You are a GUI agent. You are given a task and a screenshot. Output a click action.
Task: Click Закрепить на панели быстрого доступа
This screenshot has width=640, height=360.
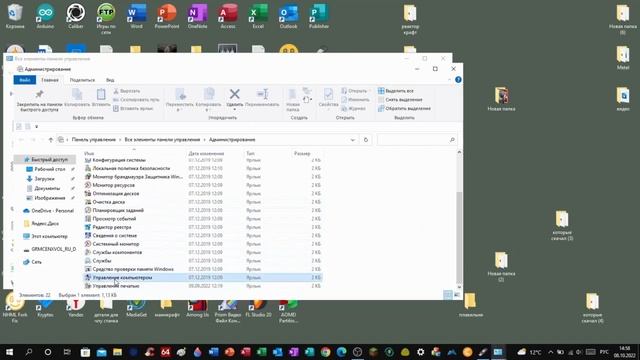[39, 100]
